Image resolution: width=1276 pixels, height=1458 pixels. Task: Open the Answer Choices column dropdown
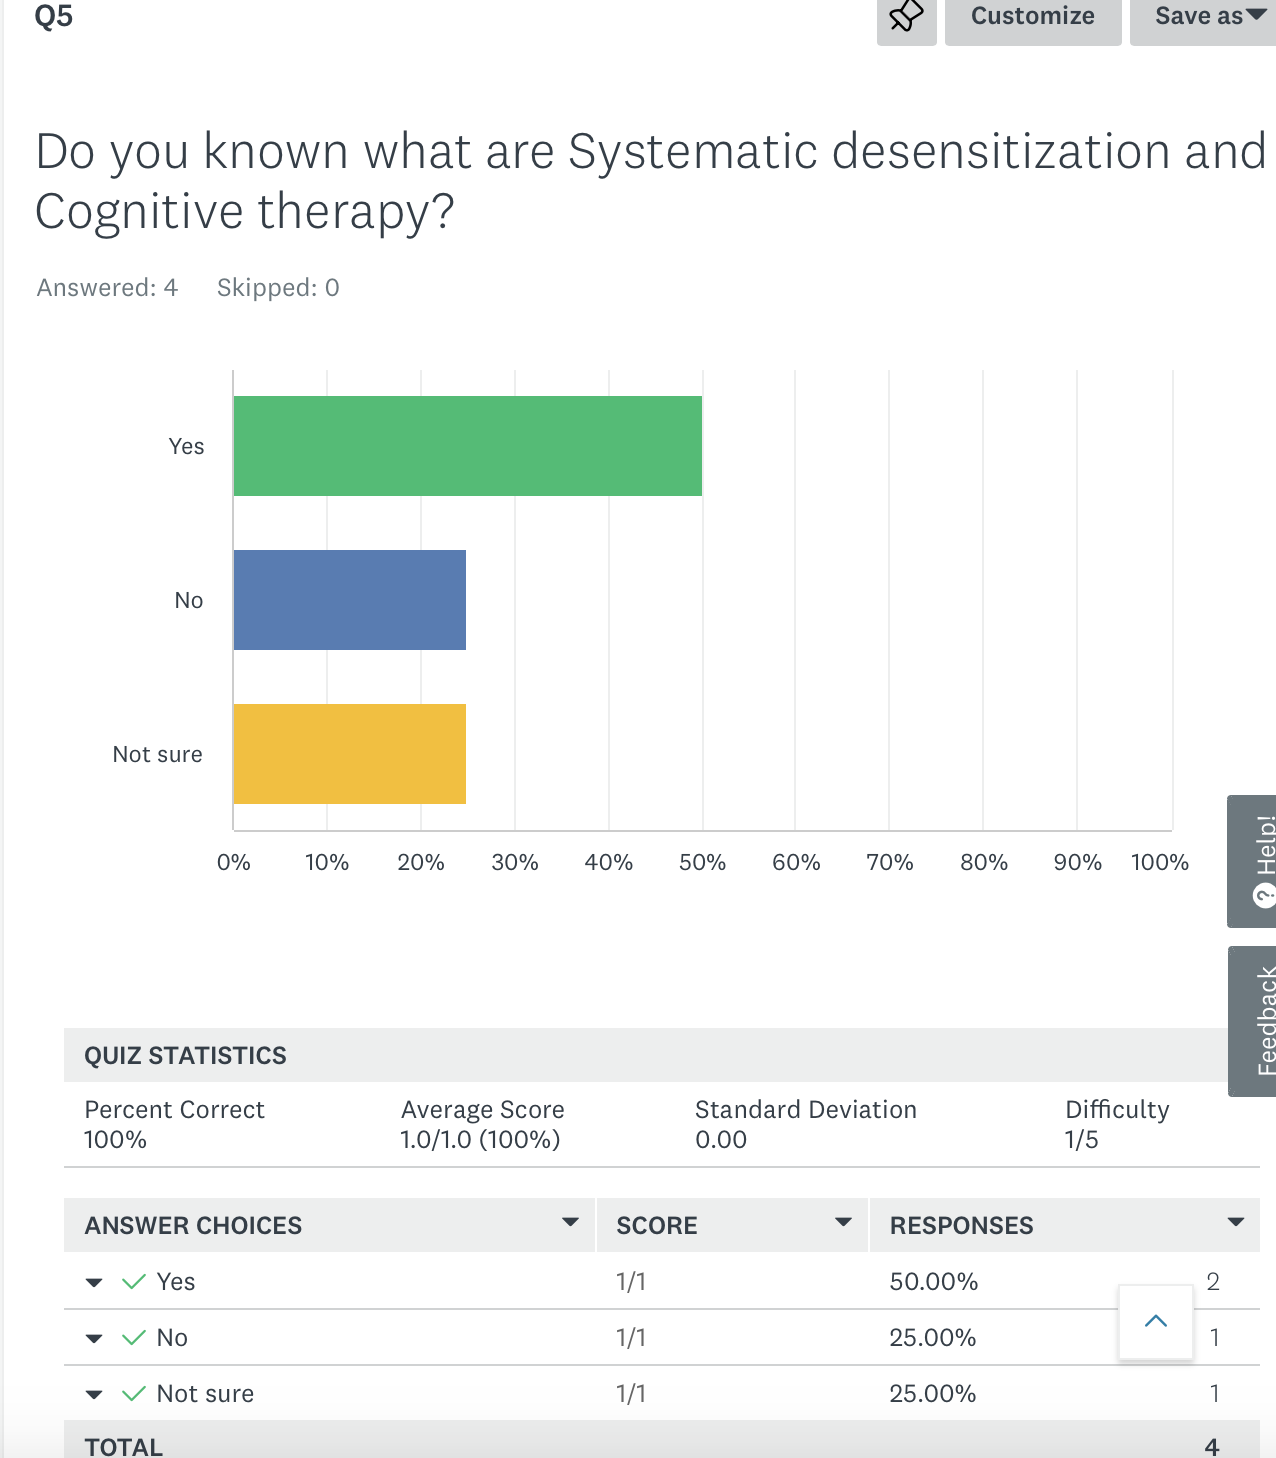coord(570,1223)
